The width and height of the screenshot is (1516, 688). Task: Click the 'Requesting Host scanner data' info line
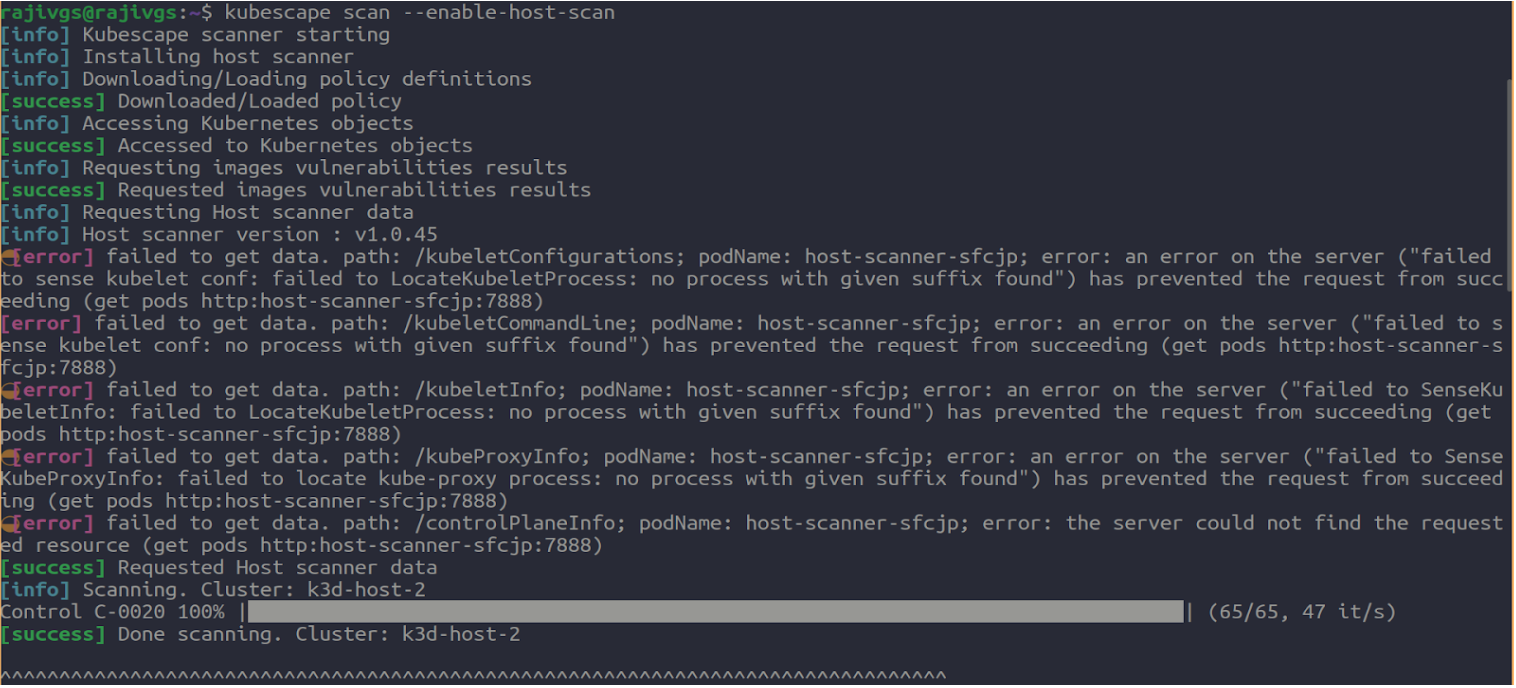pos(247,212)
